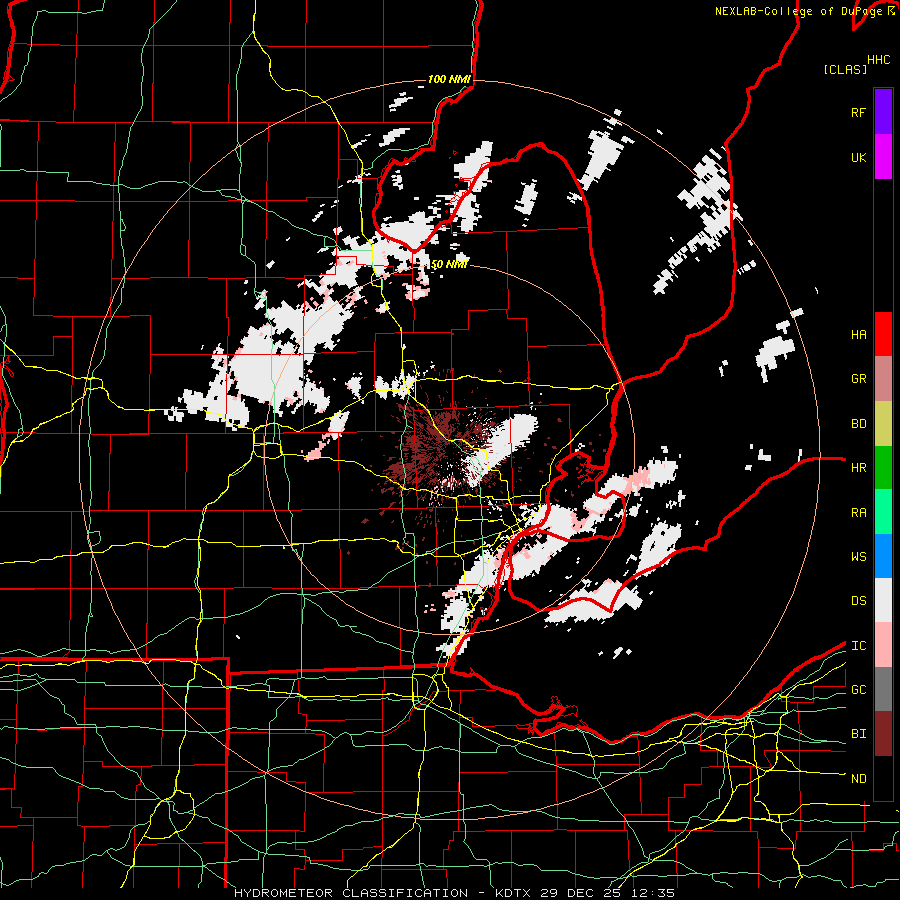Click the 'ND' legend label
The width and height of the screenshot is (900, 900).
tap(858, 779)
